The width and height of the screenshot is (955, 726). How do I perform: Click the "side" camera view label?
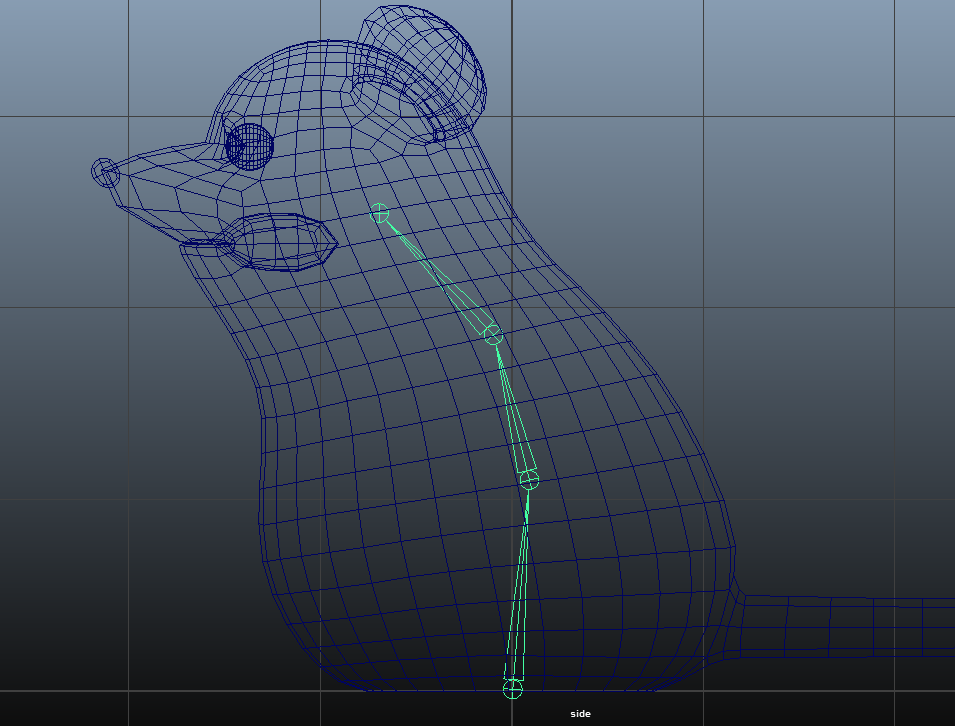(580, 714)
